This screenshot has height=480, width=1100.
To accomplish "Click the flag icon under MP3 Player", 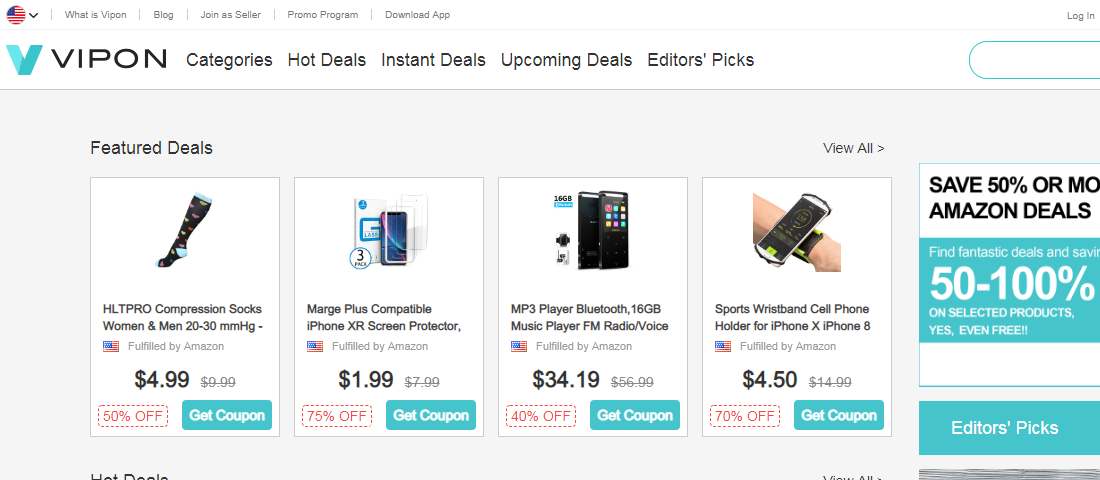I will tap(519, 347).
